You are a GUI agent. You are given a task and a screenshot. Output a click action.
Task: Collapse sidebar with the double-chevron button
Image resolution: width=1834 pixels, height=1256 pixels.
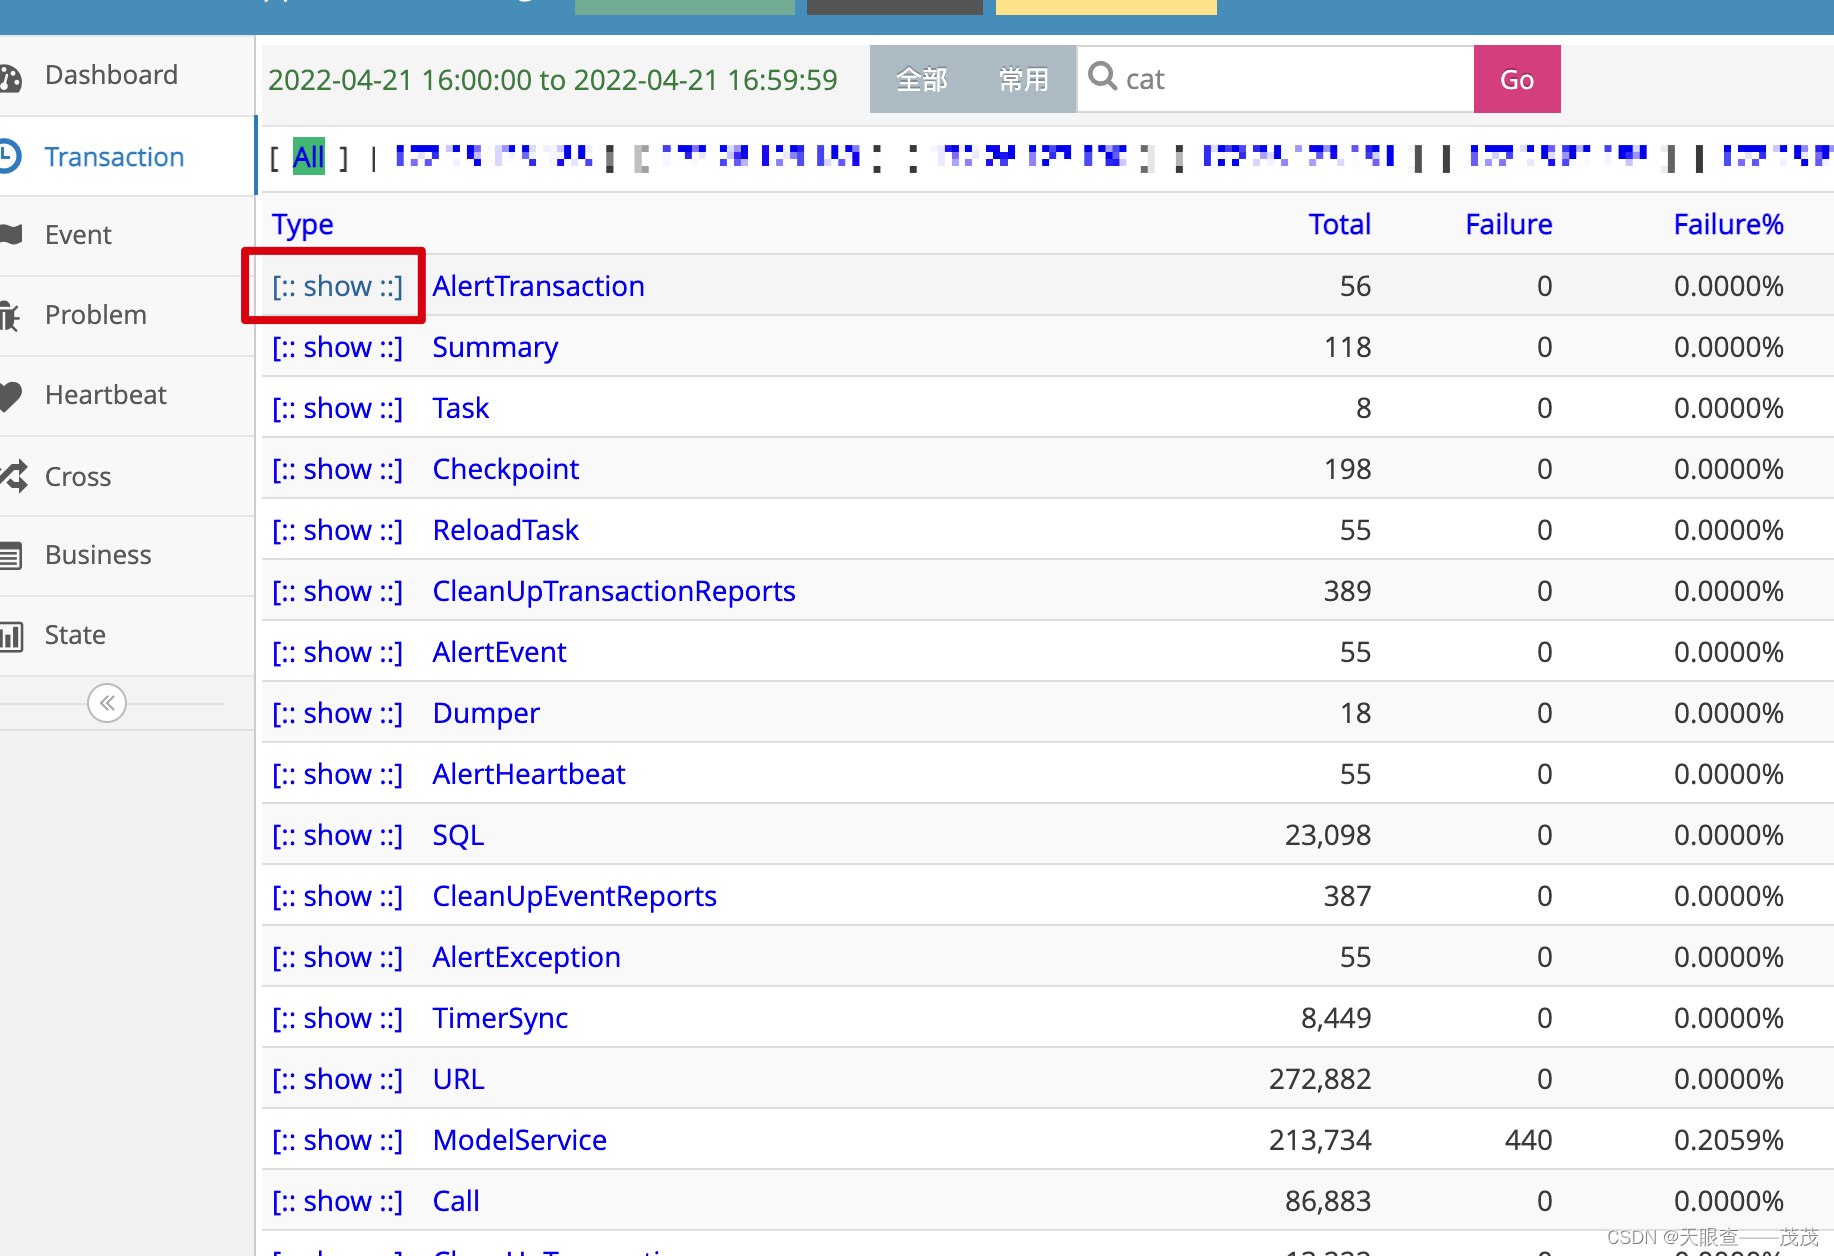(x=107, y=703)
